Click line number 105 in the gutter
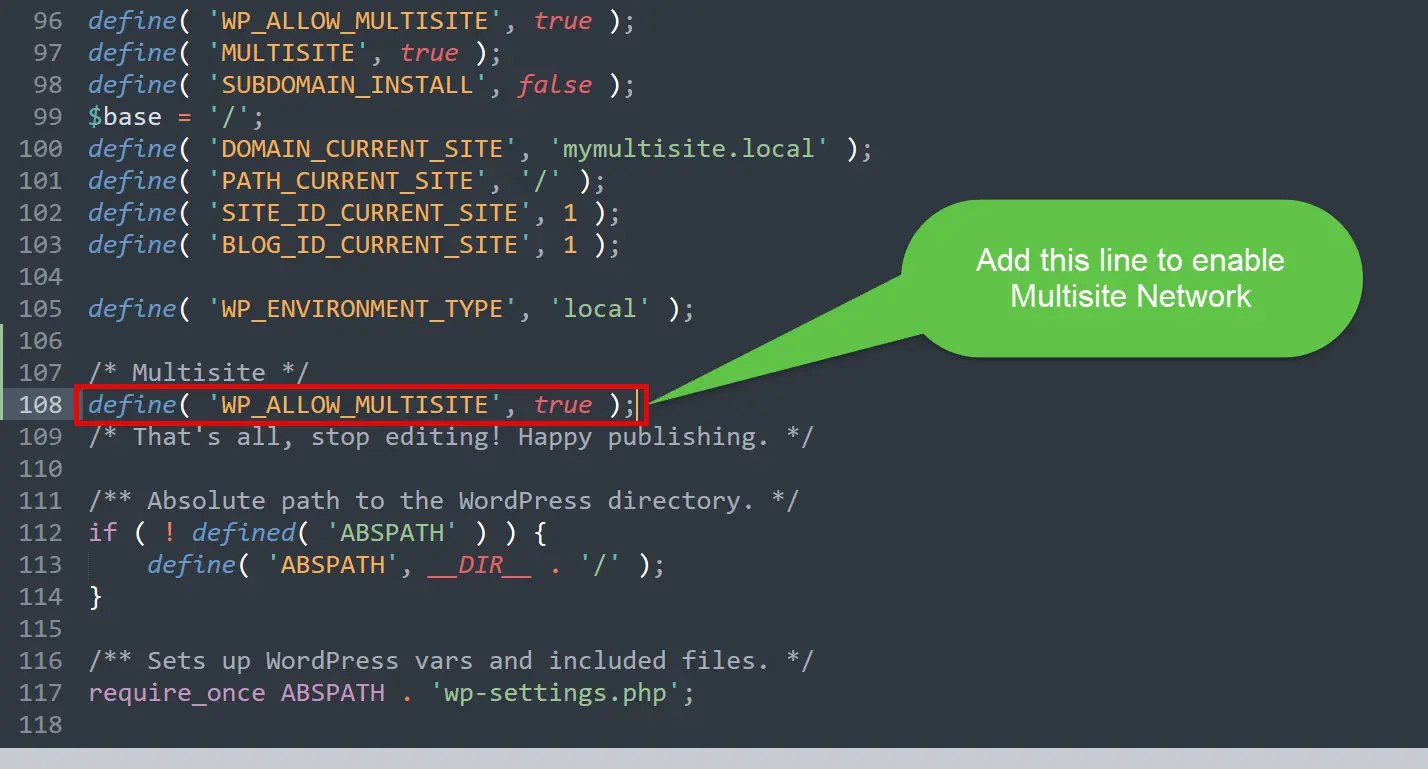Screen dimensions: 1428x769 (x=40, y=308)
